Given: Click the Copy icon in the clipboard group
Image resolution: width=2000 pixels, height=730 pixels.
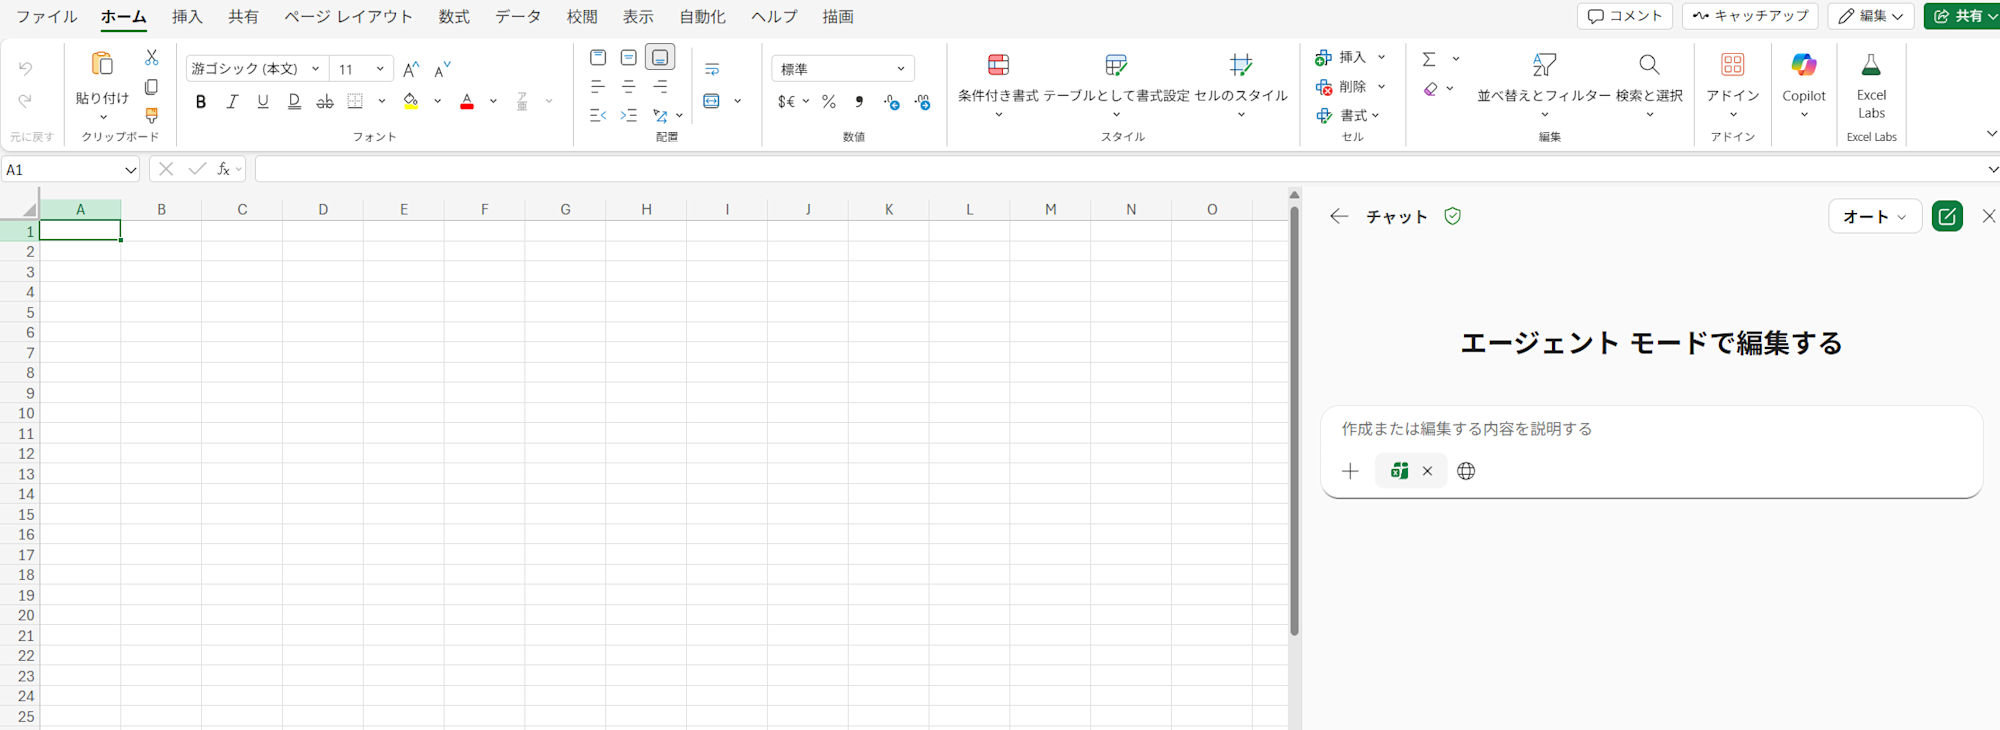Looking at the screenshot, I should pyautogui.click(x=151, y=87).
